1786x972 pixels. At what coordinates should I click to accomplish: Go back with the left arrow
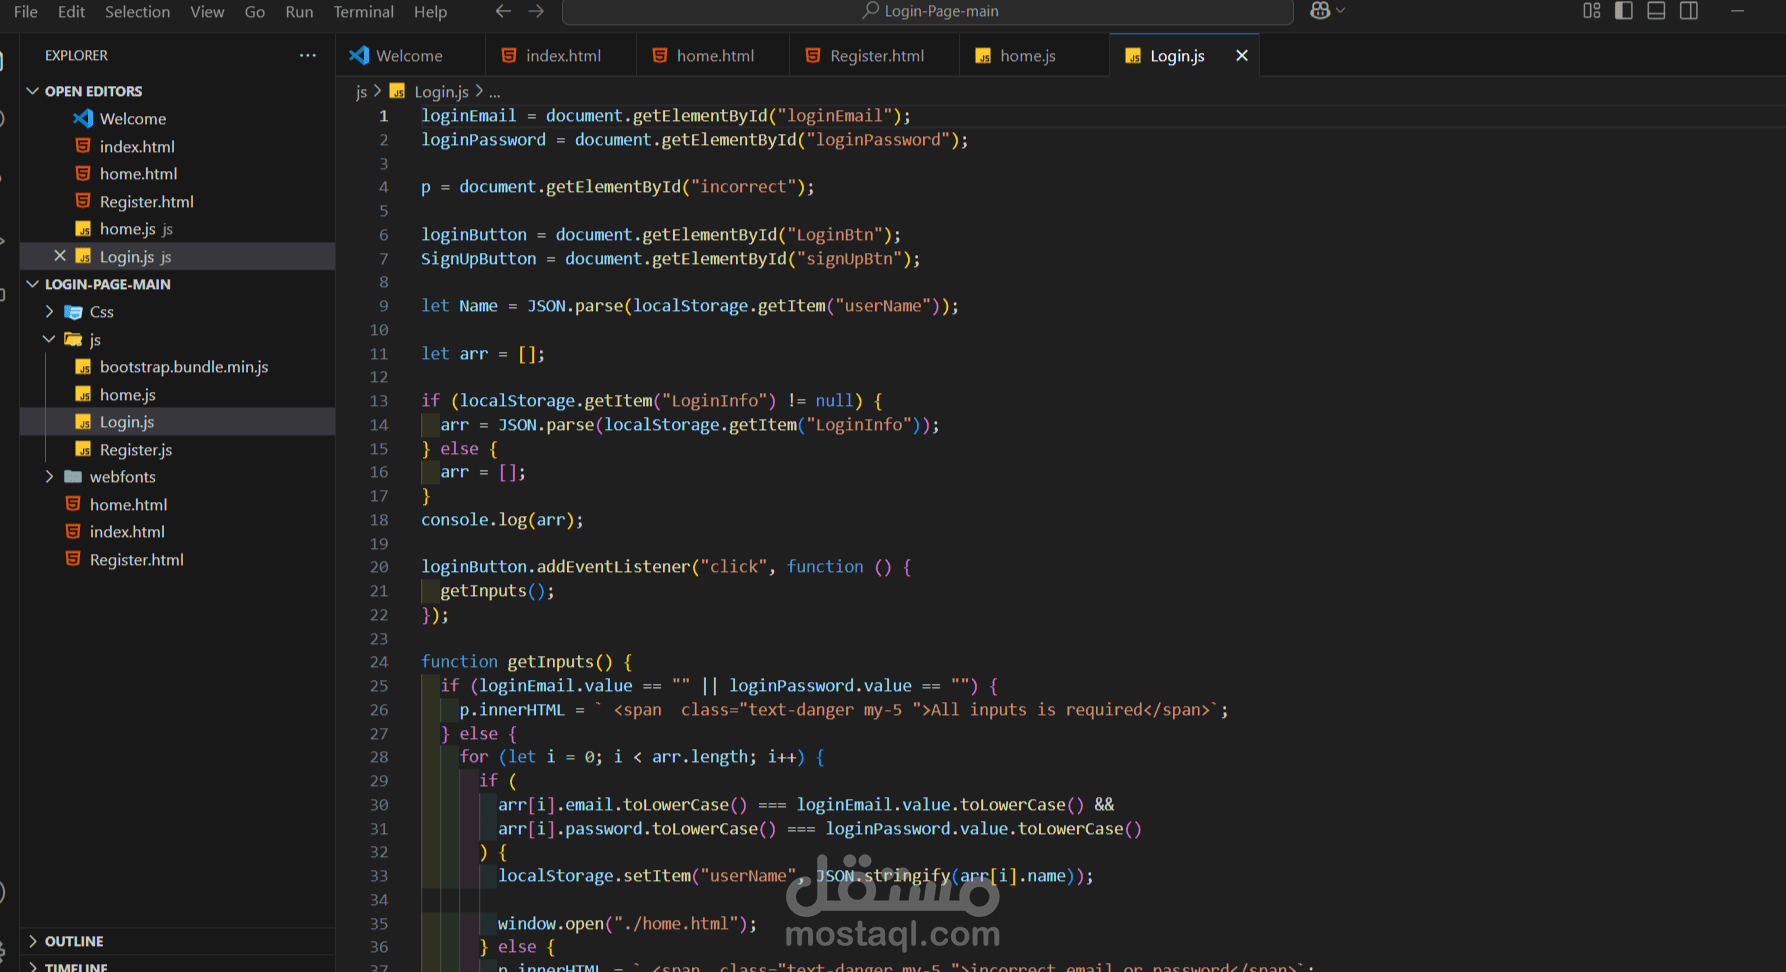(x=503, y=11)
